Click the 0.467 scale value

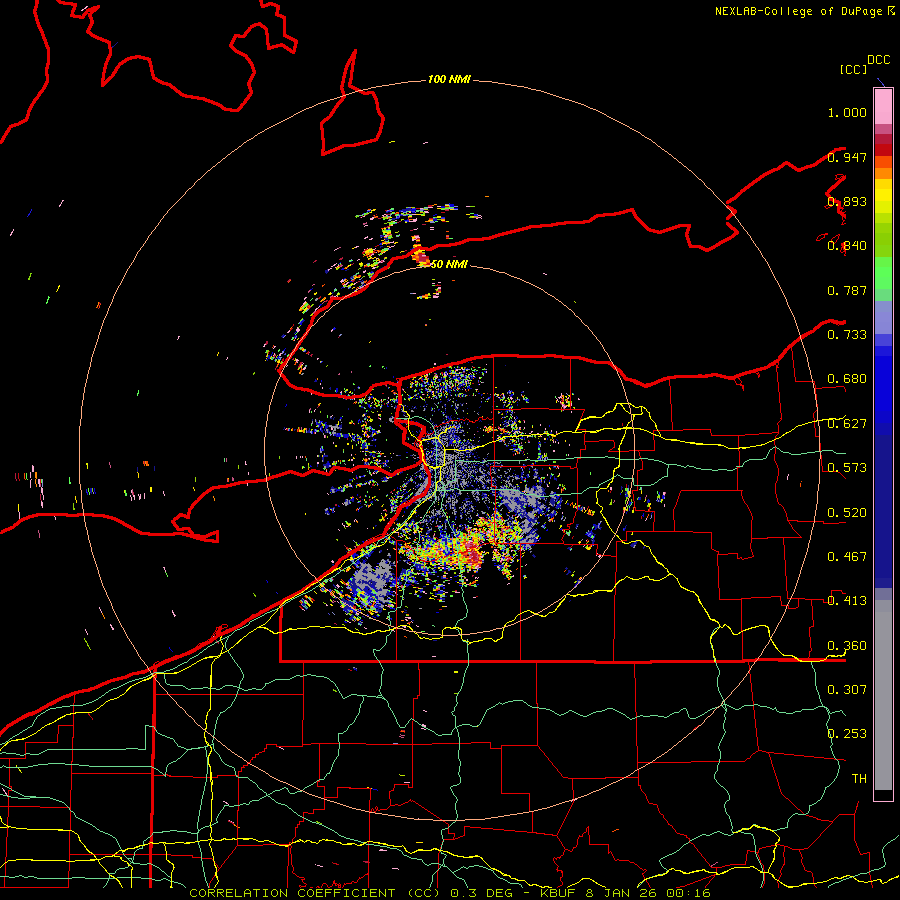pyautogui.click(x=847, y=557)
